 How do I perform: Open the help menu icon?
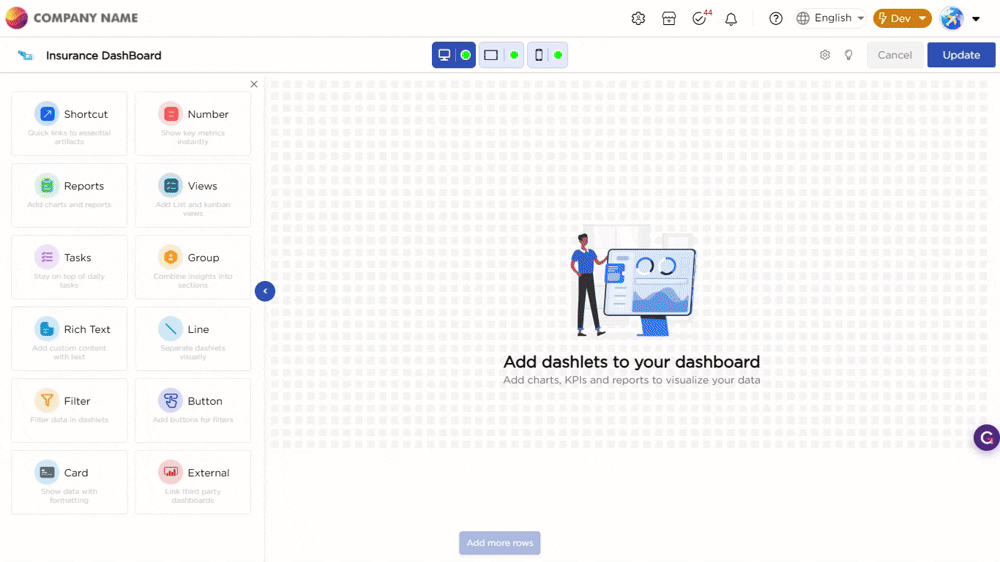point(776,18)
